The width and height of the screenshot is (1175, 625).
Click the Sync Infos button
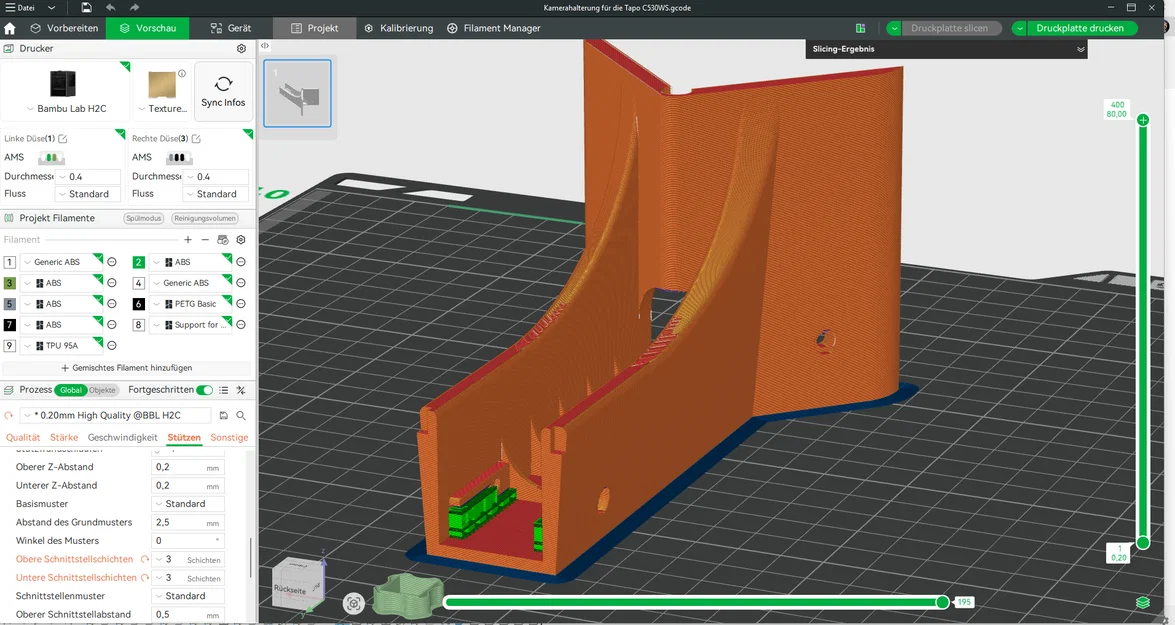tap(223, 91)
